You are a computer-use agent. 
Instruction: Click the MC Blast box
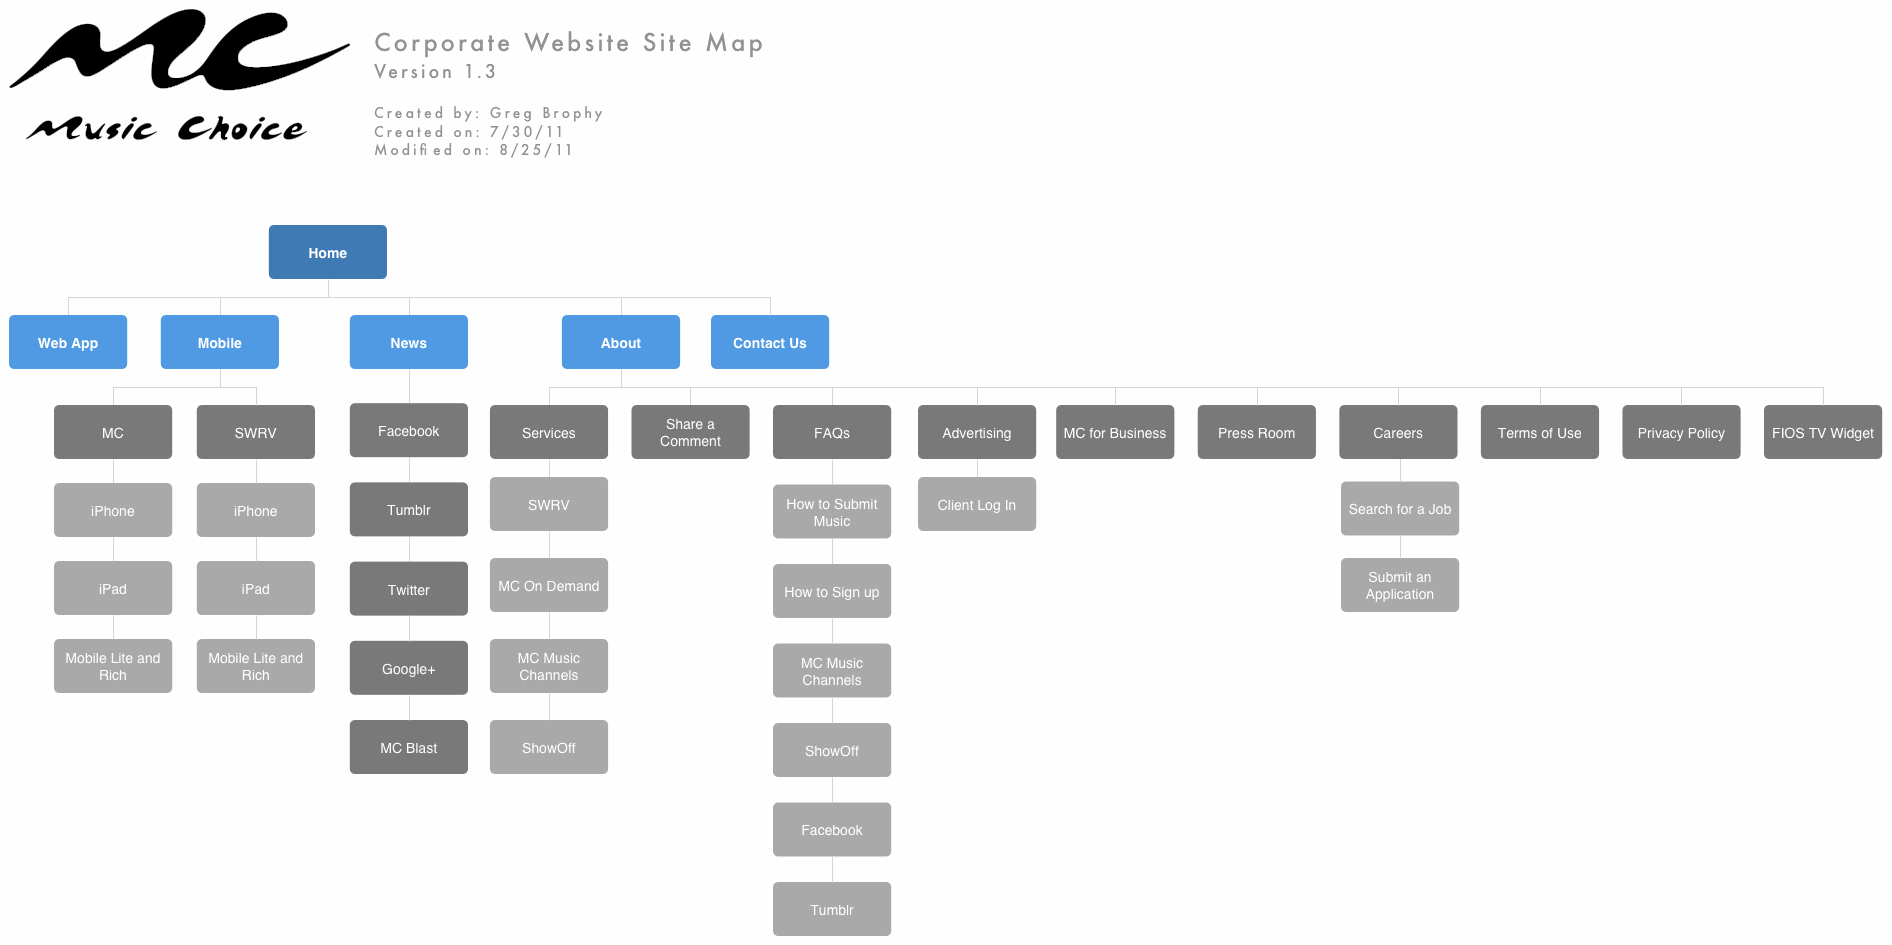pos(409,747)
